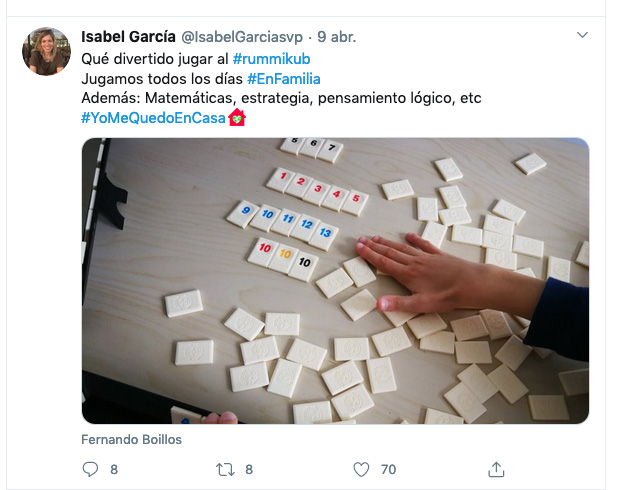Like the tweet with the heart icon
This screenshot has width=617, height=490.
click(x=361, y=468)
